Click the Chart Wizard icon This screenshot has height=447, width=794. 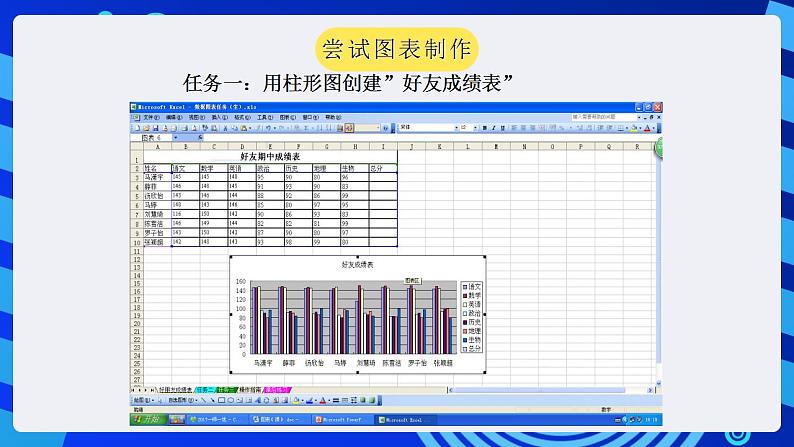[340, 128]
